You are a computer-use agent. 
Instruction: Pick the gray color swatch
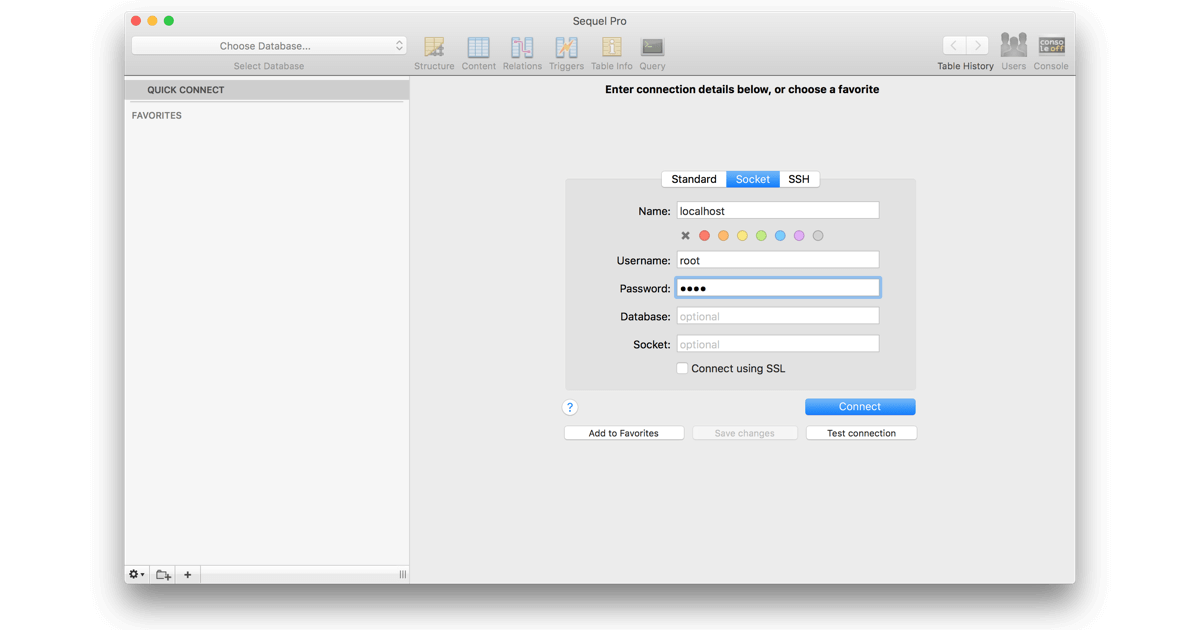818,236
